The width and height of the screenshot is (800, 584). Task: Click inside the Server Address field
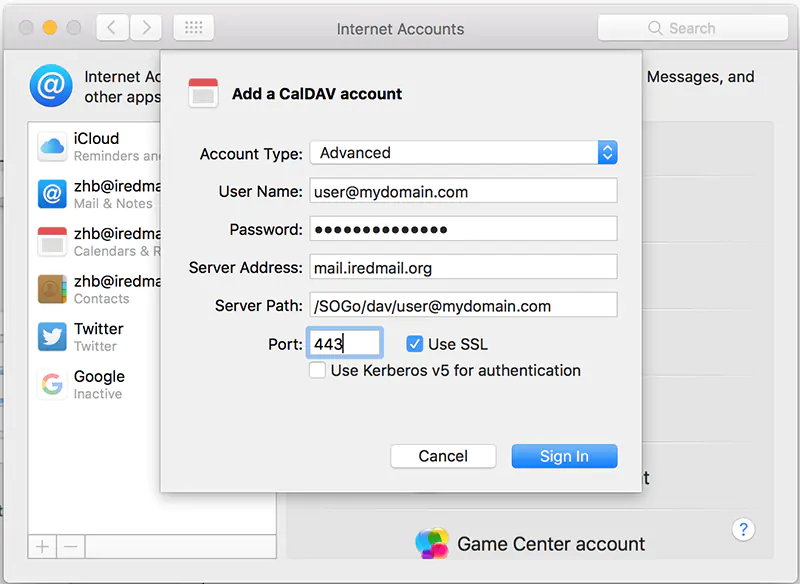click(x=463, y=267)
